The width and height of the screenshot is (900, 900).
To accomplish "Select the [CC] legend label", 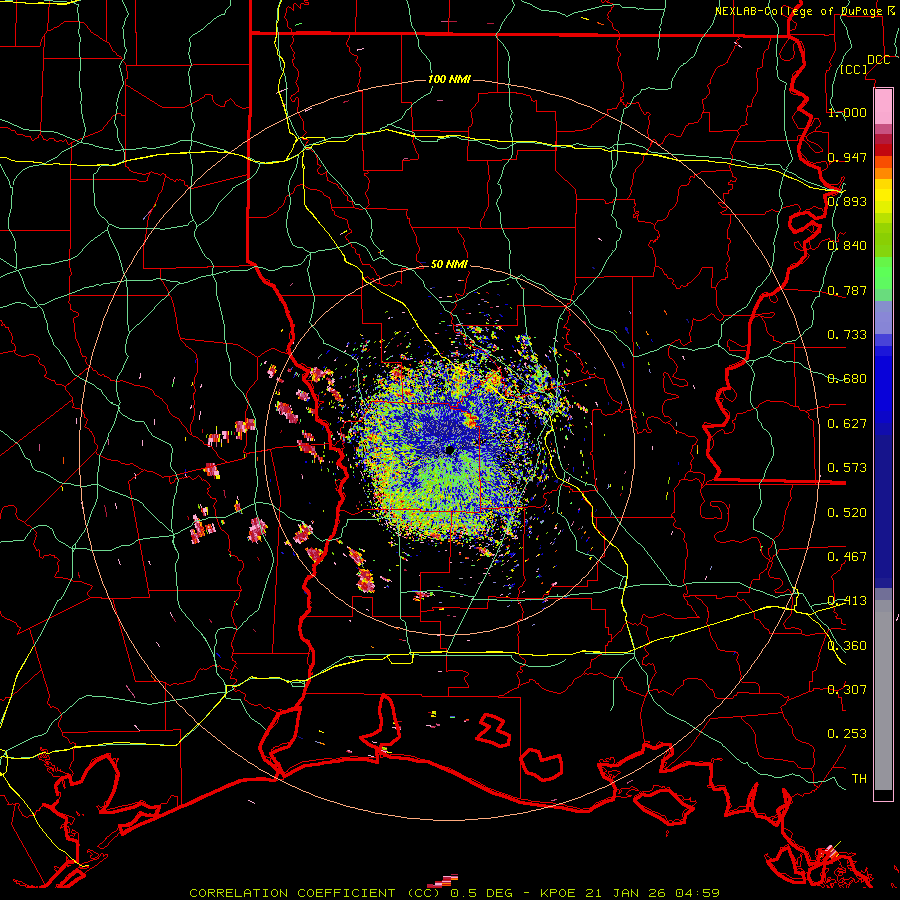I will (x=853, y=69).
